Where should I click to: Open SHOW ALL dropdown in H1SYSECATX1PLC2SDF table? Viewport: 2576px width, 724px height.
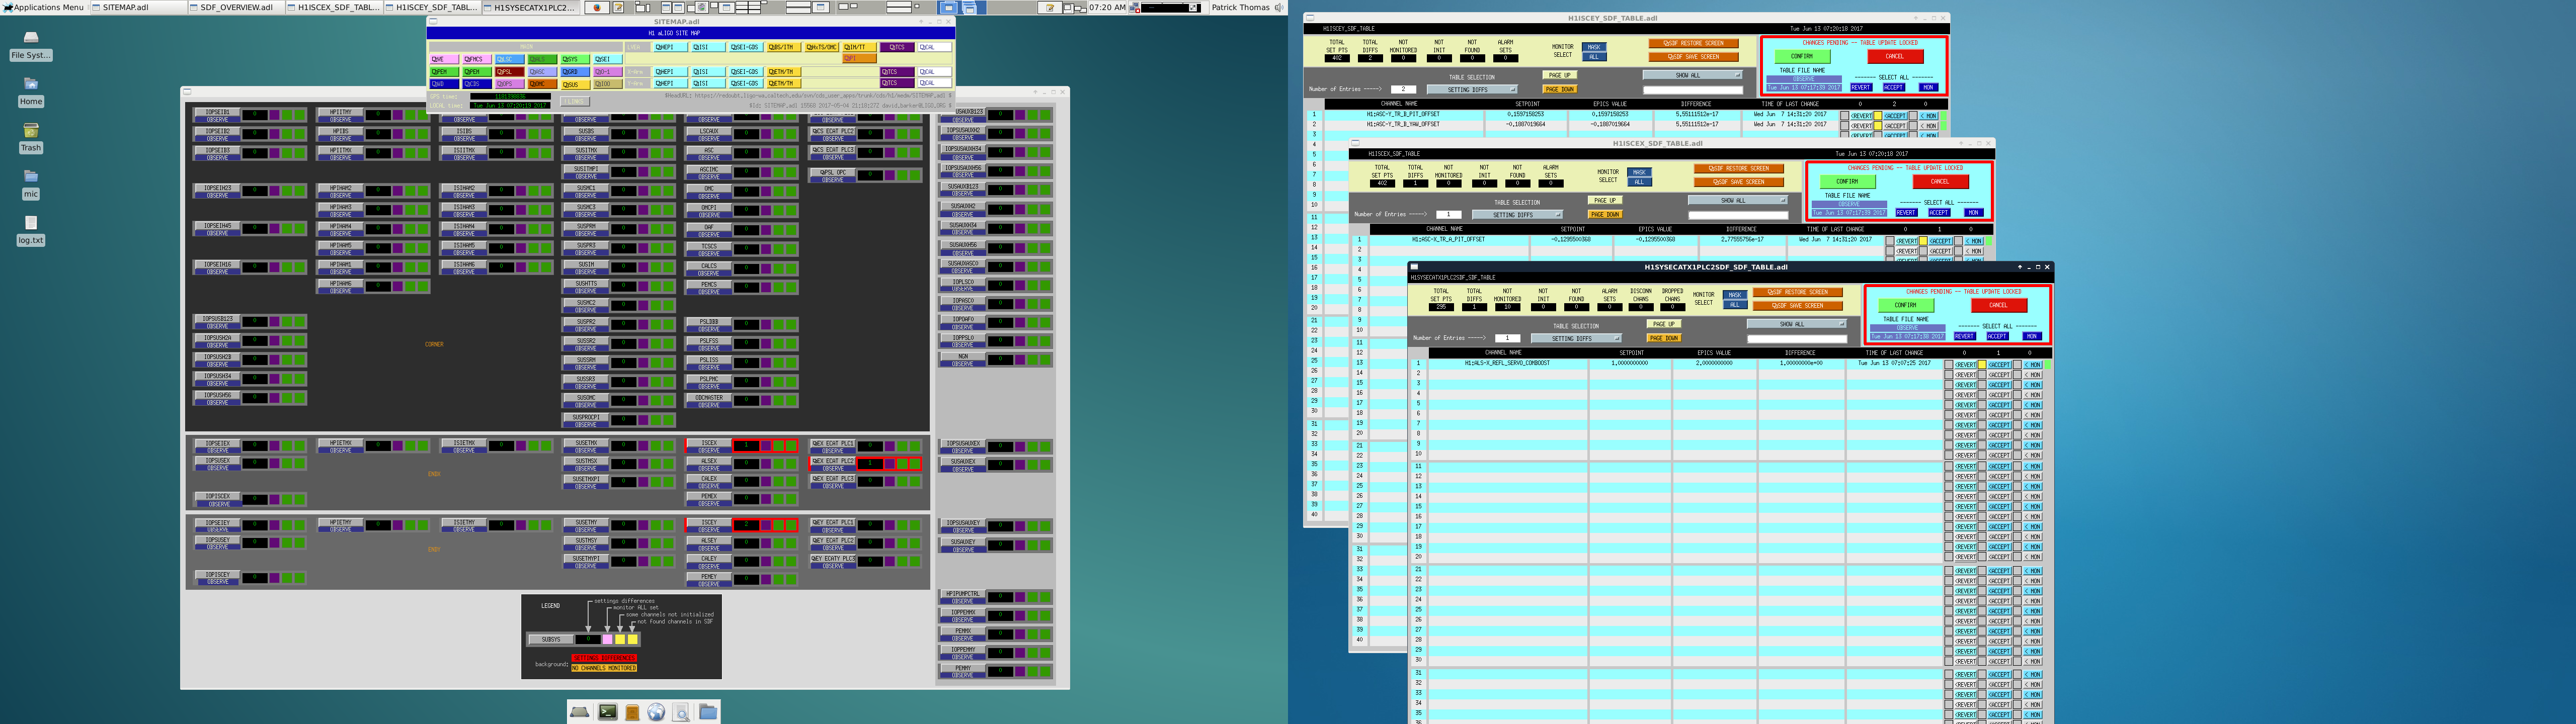point(1796,324)
